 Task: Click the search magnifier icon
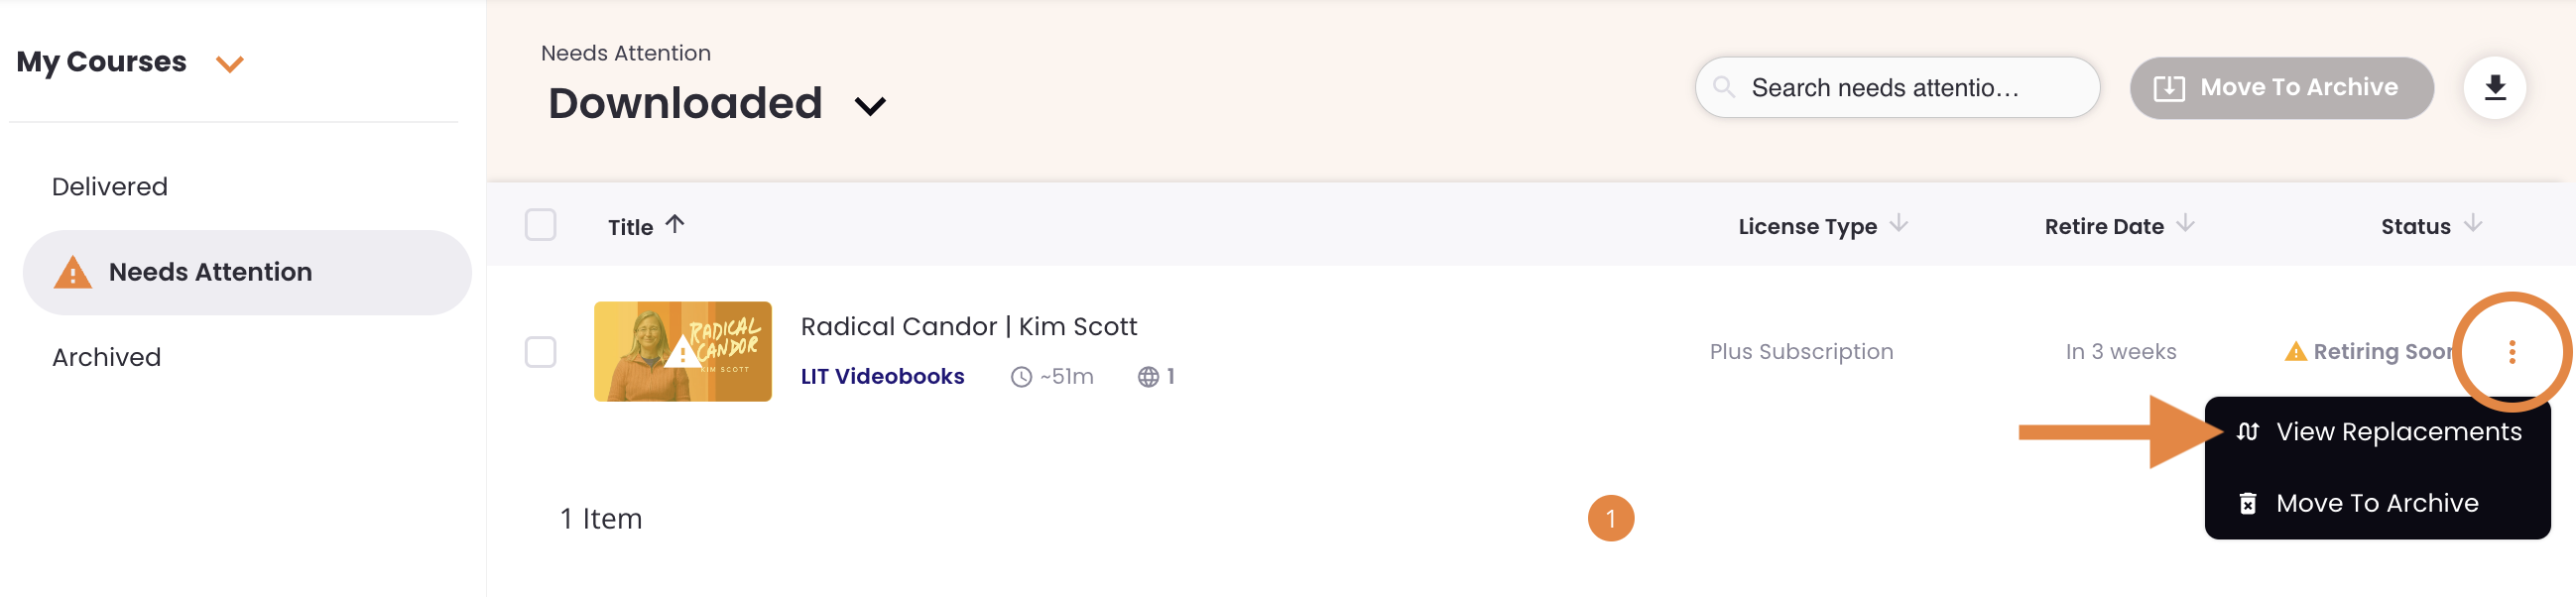[1724, 87]
